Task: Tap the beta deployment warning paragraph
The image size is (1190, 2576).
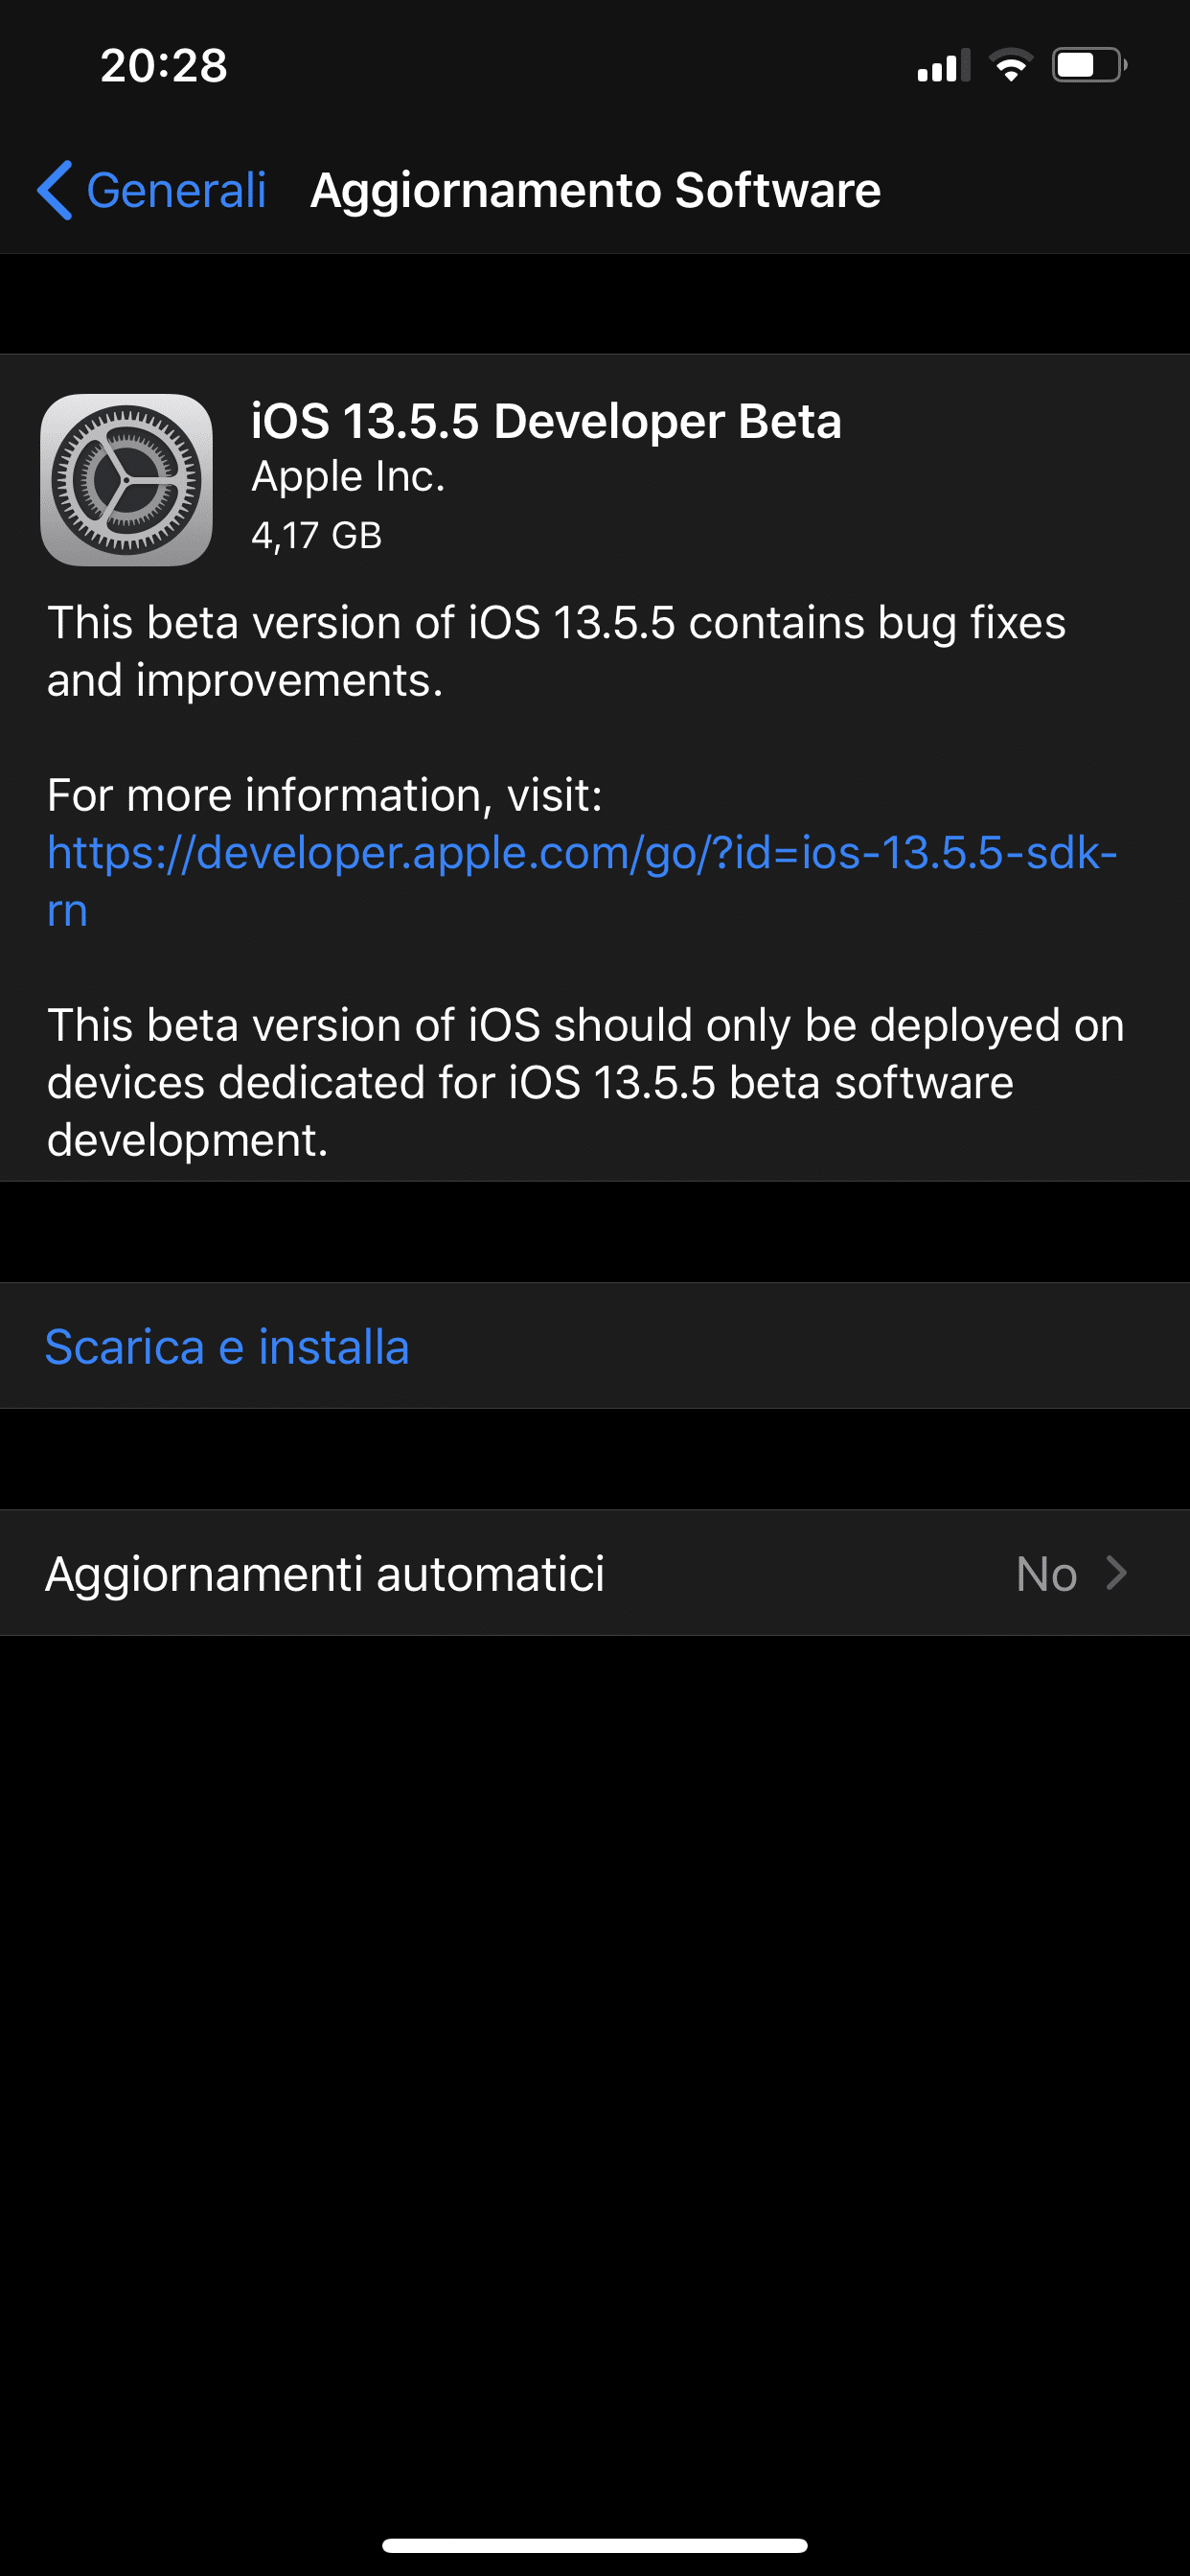Action: (x=585, y=1082)
